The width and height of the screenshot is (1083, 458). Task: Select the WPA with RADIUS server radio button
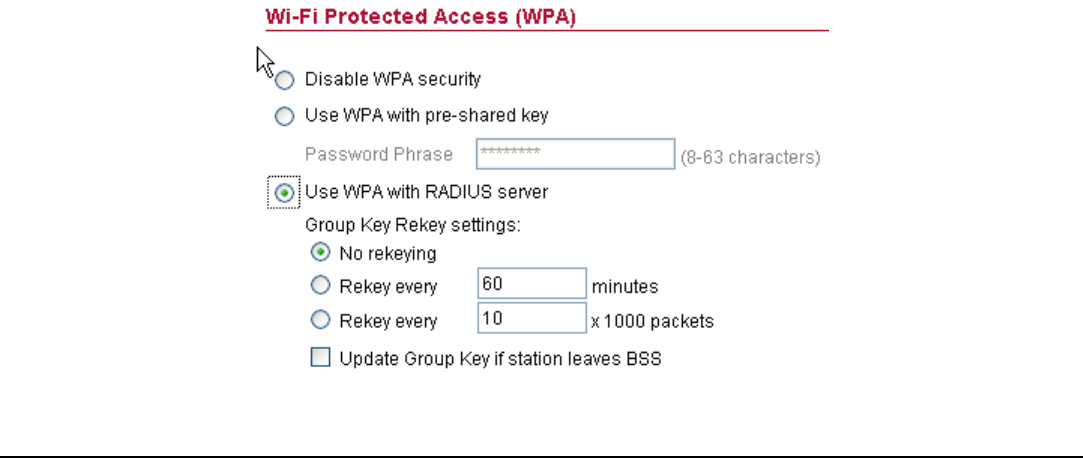[285, 191]
